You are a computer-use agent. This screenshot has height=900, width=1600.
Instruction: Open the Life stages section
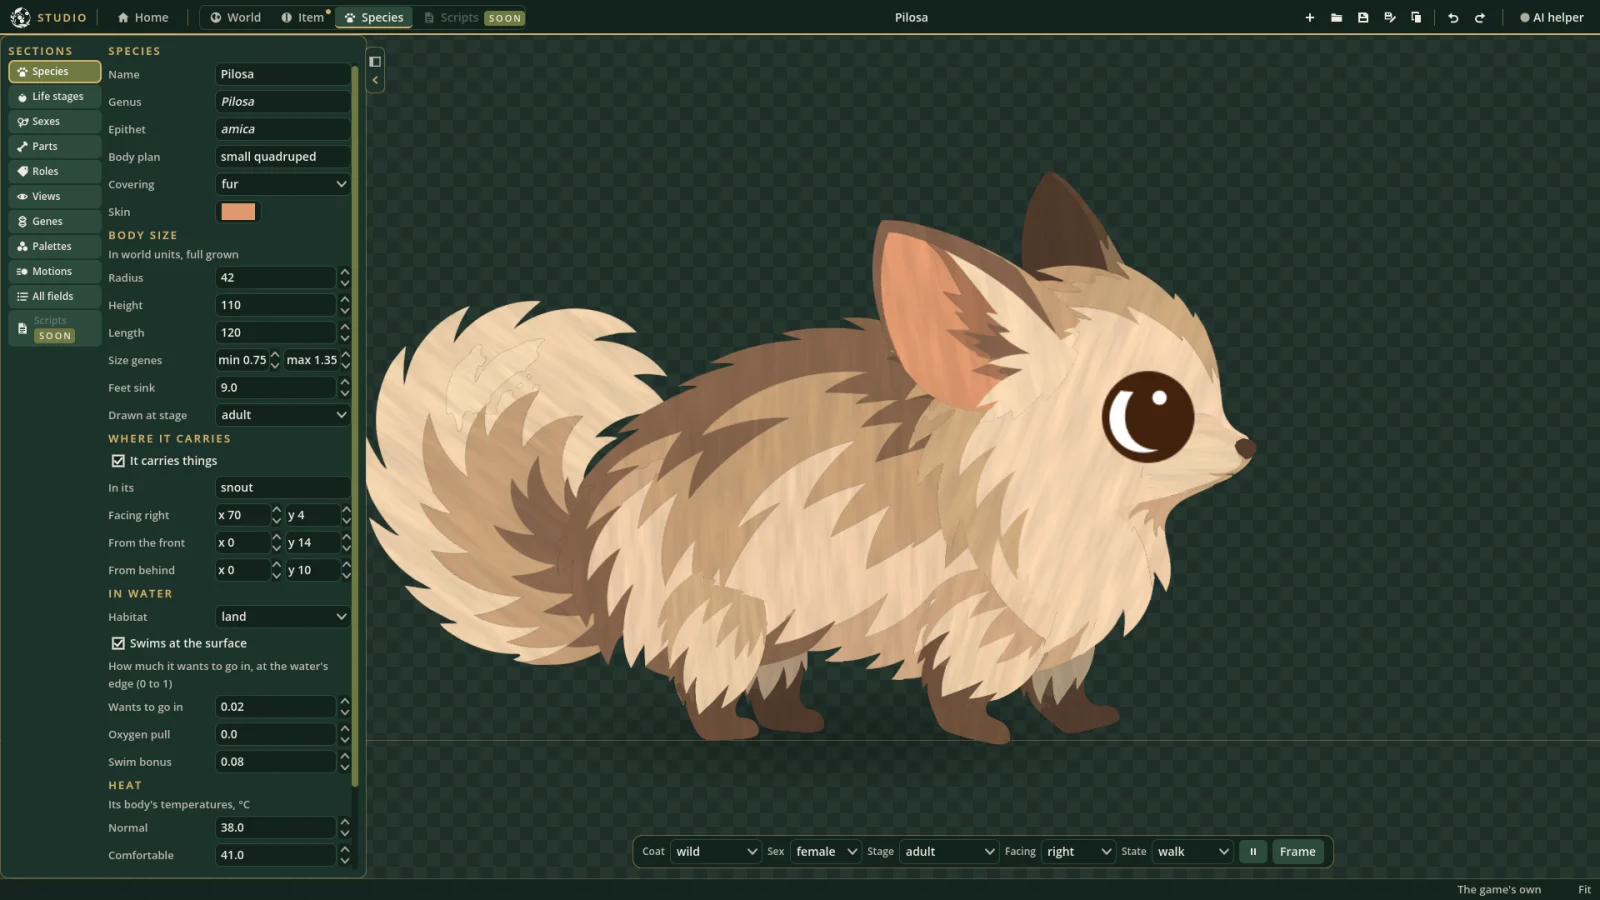[55, 97]
